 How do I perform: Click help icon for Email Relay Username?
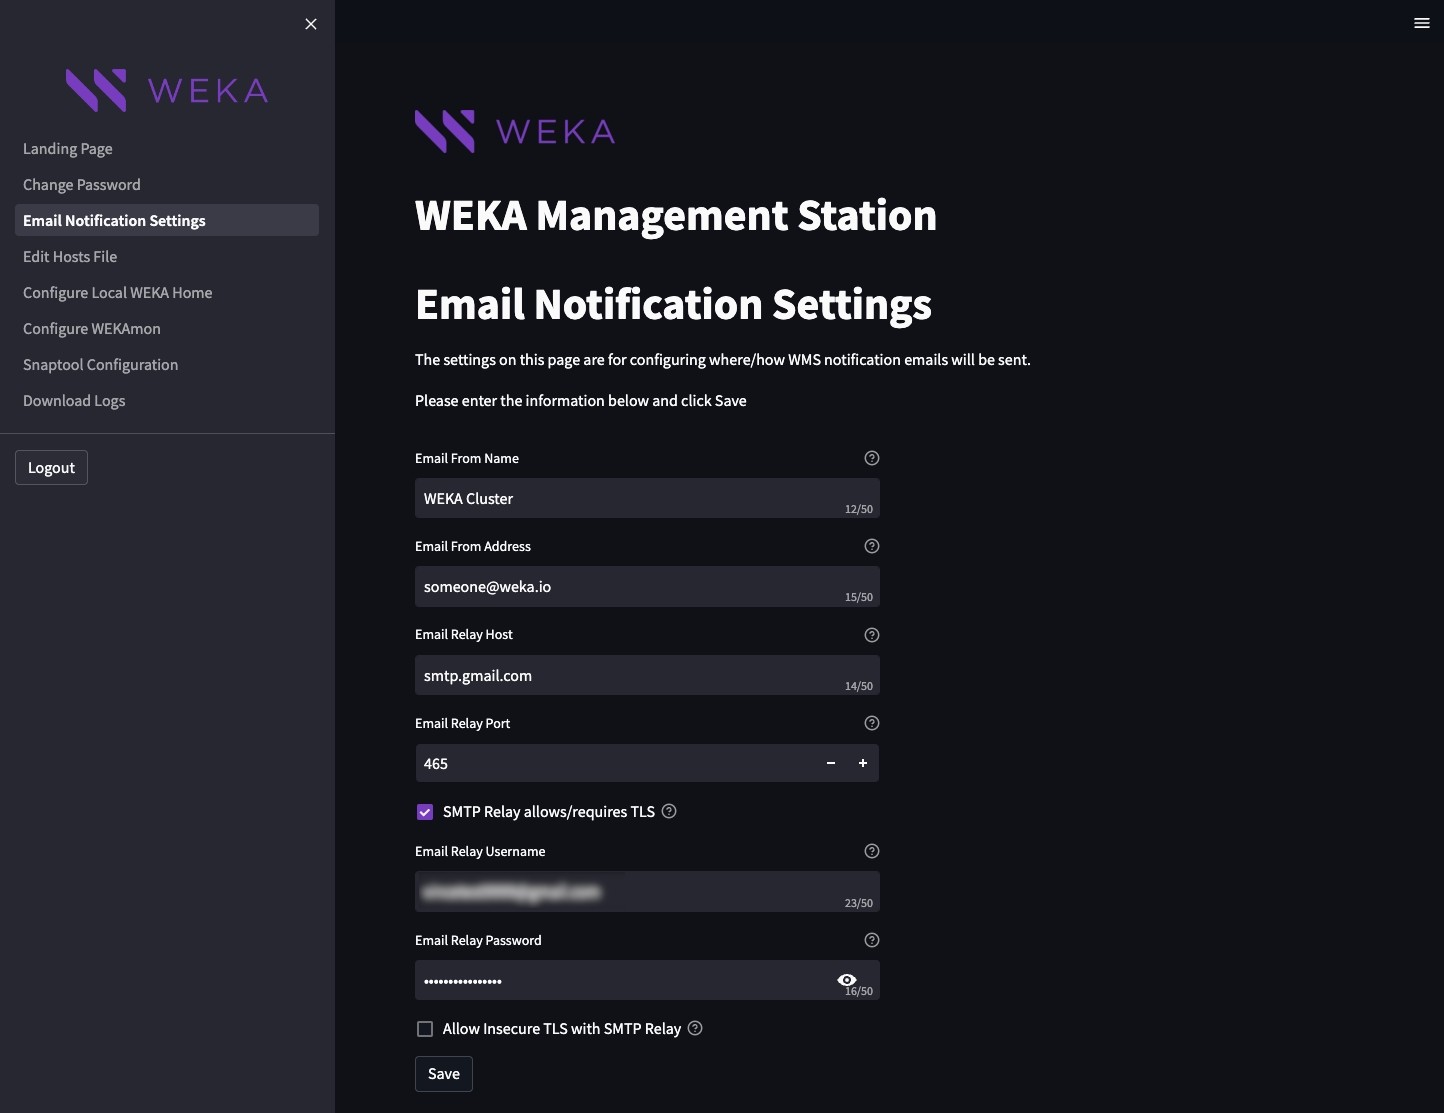click(872, 851)
